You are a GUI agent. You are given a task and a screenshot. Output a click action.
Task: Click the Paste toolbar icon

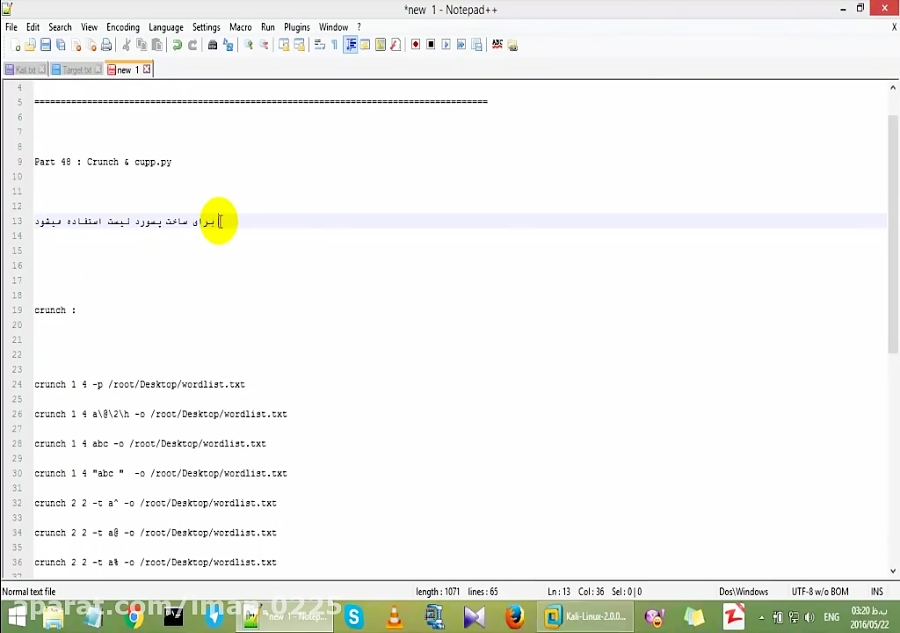[157, 45]
